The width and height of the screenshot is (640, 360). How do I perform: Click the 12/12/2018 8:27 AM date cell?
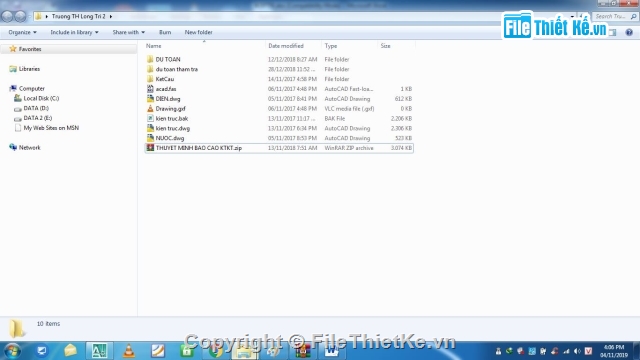tap(292, 59)
